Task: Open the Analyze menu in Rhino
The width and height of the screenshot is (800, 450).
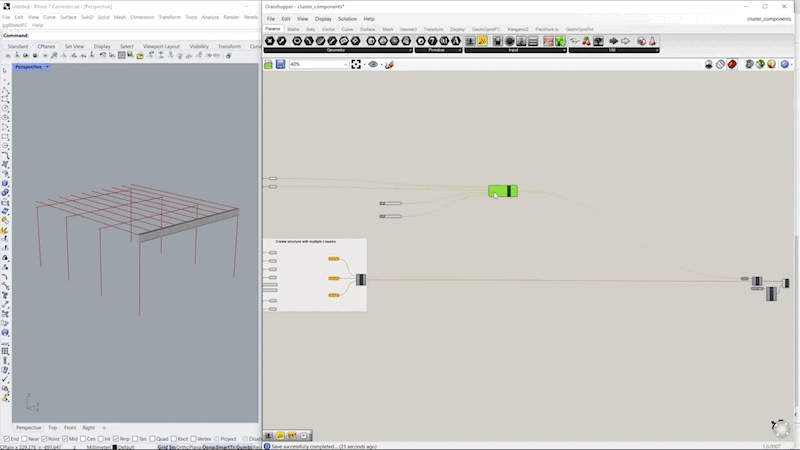Action: (210, 17)
